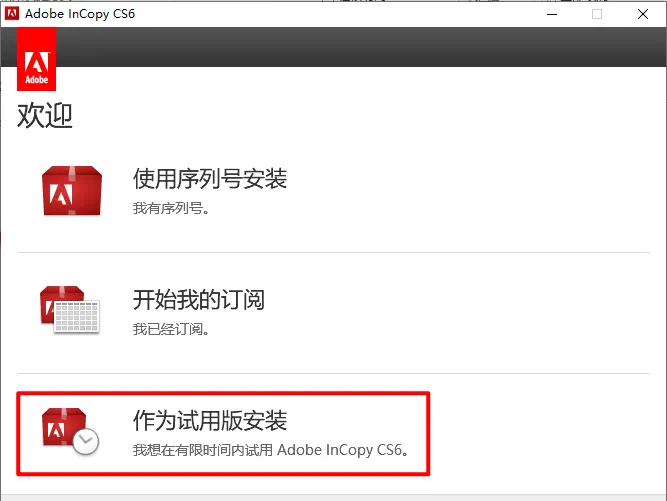Image resolution: width=667 pixels, height=501 pixels.
Task: Select the 使用序列号安装 option heading
Action: 210,178
